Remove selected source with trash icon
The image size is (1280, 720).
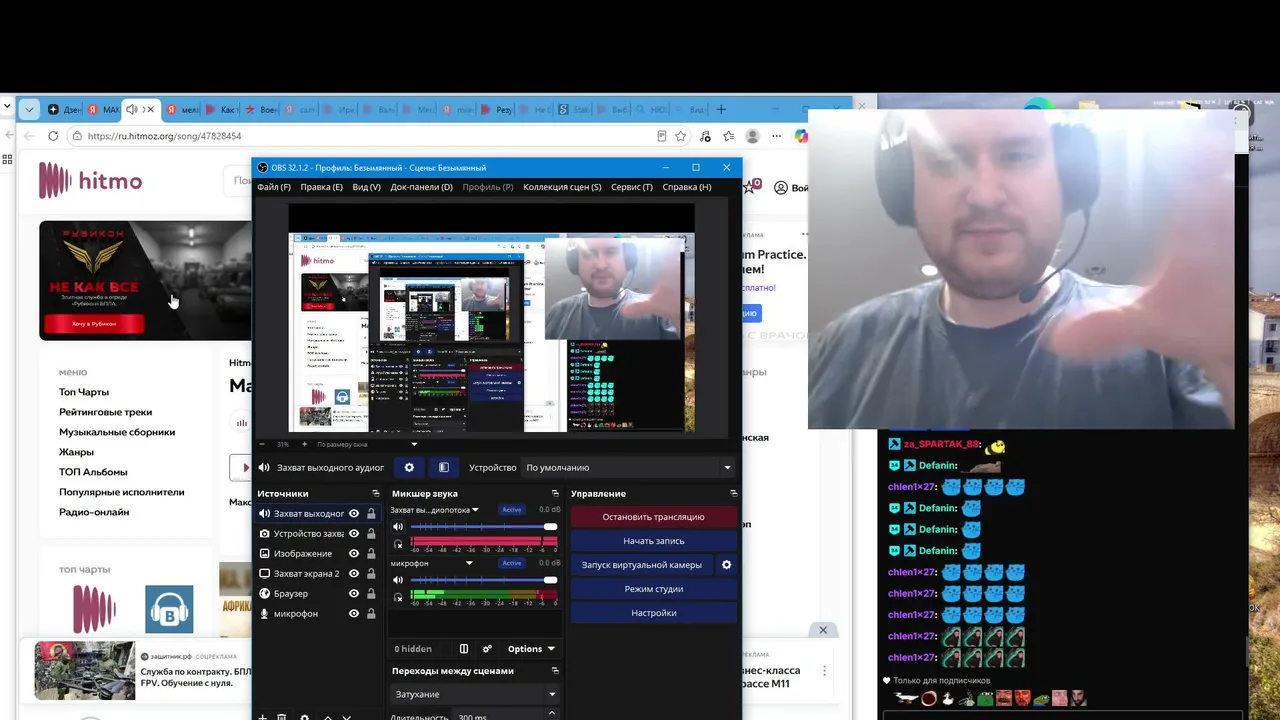point(282,716)
